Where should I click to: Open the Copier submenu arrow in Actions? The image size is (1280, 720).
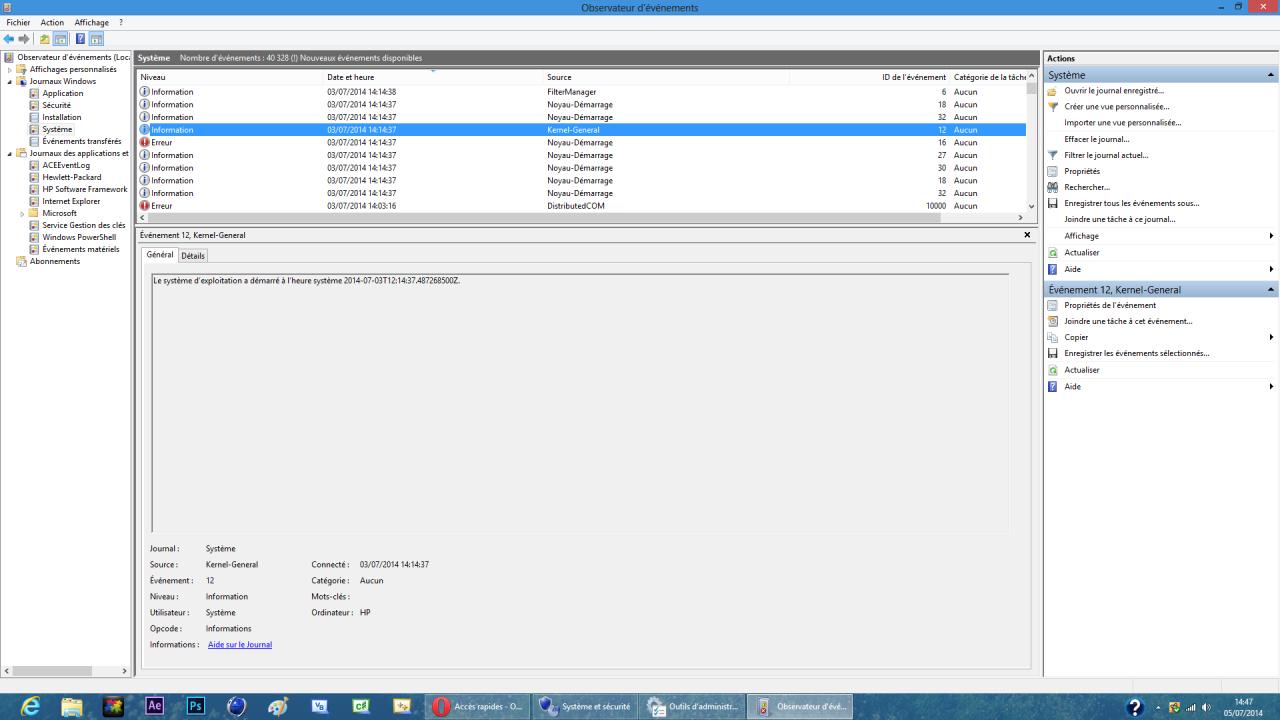(x=1271, y=337)
